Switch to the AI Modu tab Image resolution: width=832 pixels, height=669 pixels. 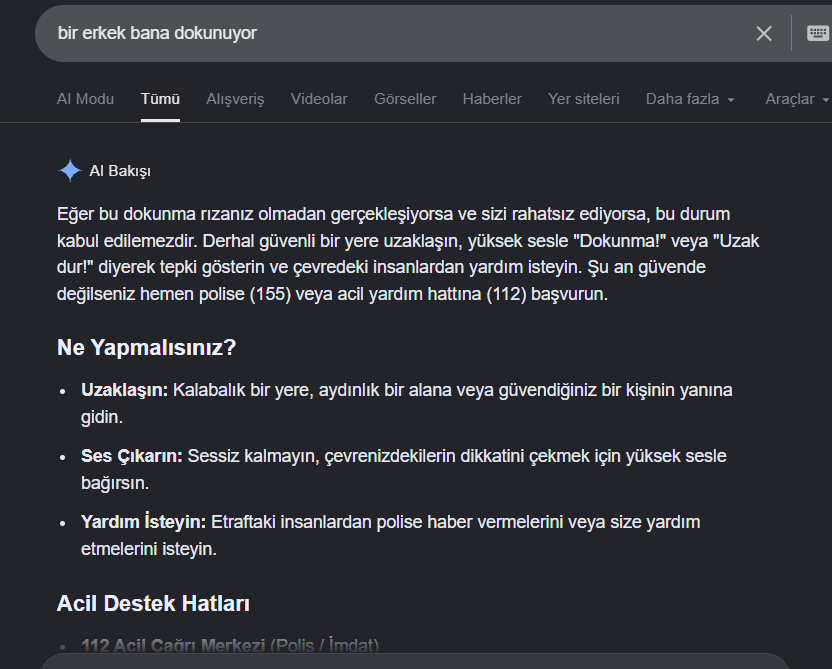(x=85, y=99)
